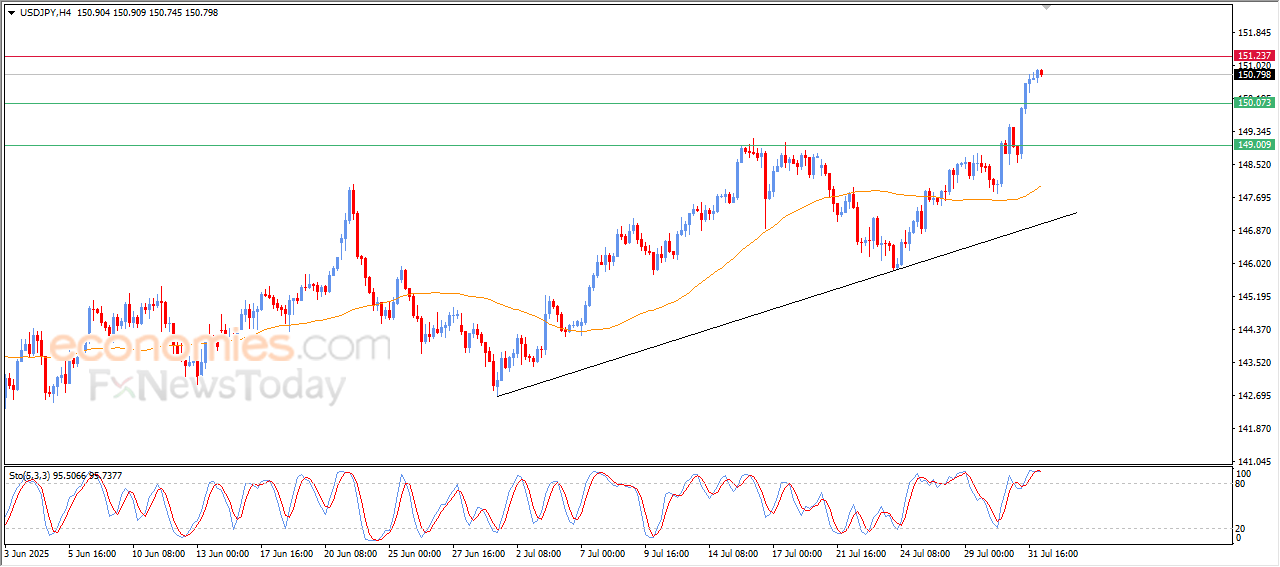This screenshot has width=1280, height=567.
Task: Click the 2 Jul 08:00 date label
Action: 538,552
